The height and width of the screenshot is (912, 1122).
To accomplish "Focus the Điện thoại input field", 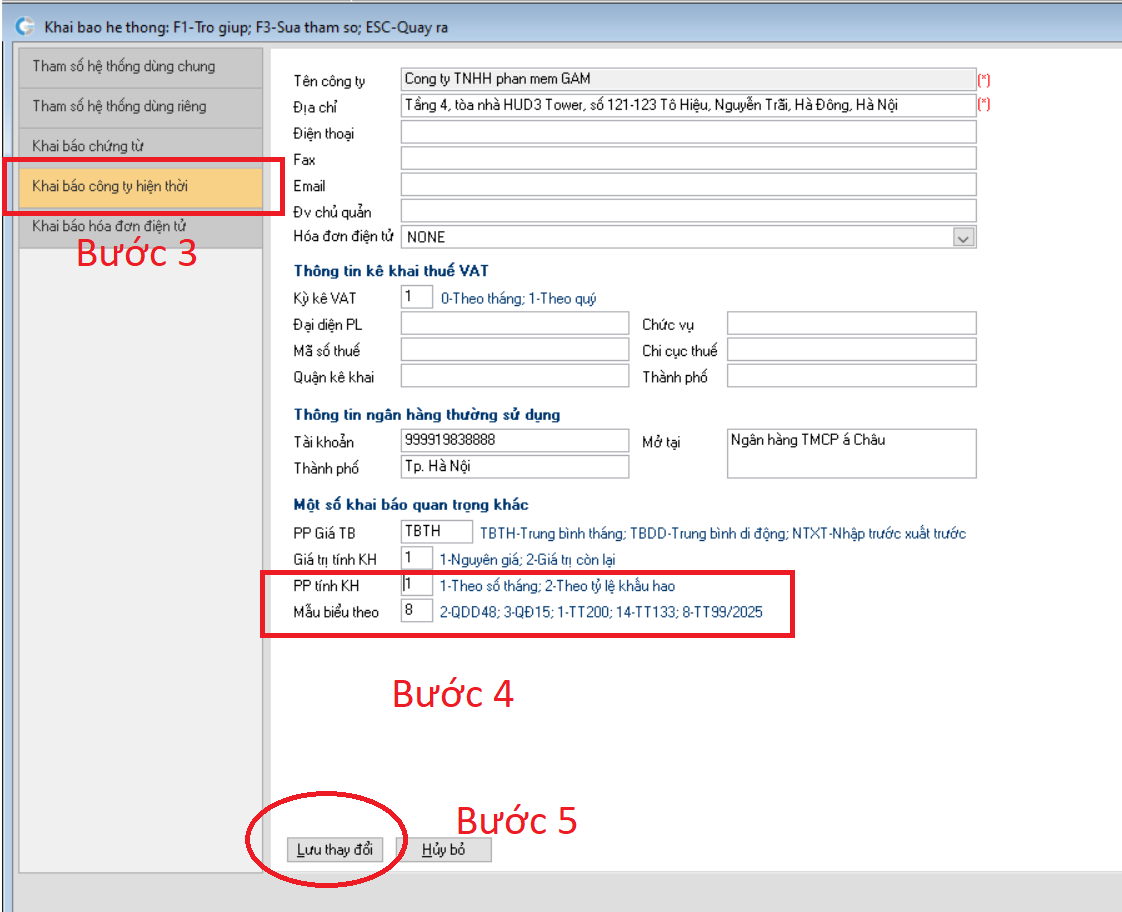I will click(687, 132).
